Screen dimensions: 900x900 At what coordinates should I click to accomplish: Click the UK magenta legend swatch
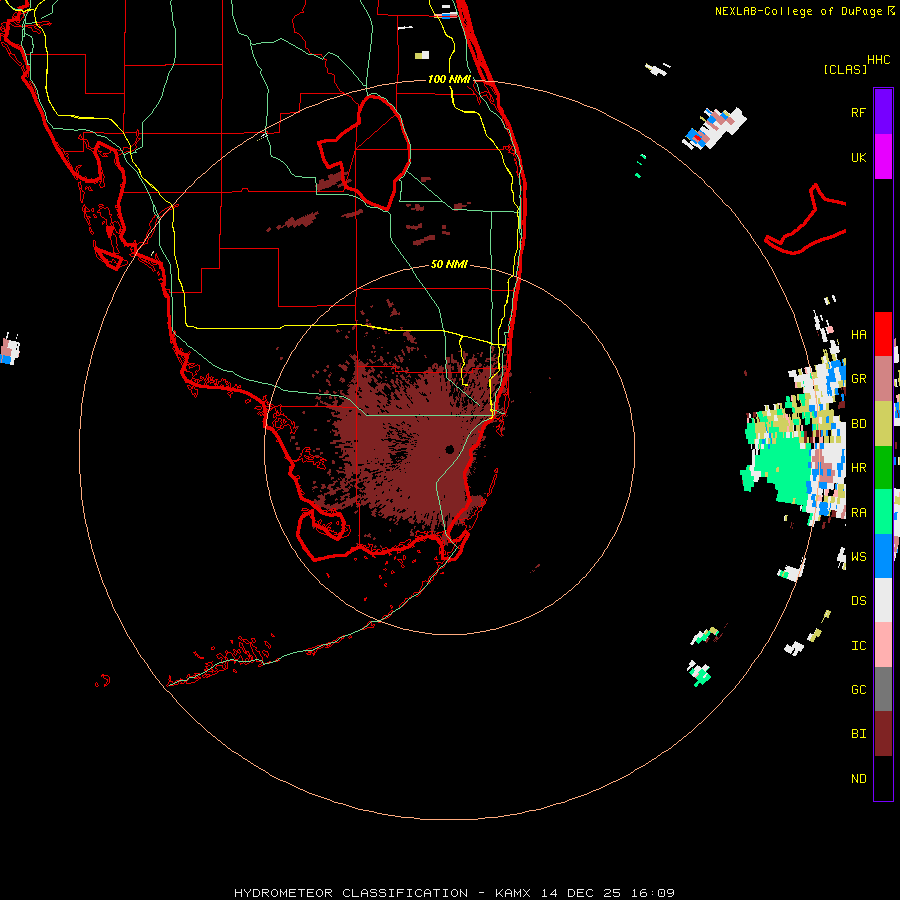click(883, 157)
